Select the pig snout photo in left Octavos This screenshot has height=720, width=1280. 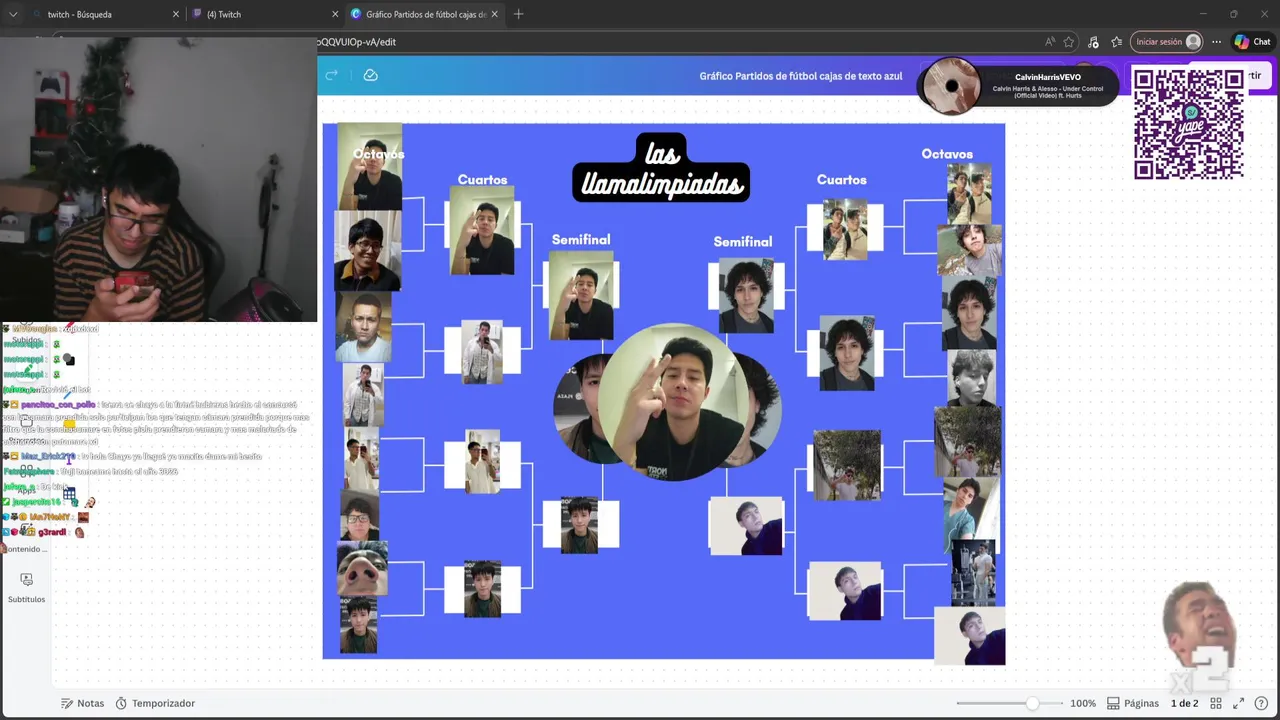click(x=362, y=569)
